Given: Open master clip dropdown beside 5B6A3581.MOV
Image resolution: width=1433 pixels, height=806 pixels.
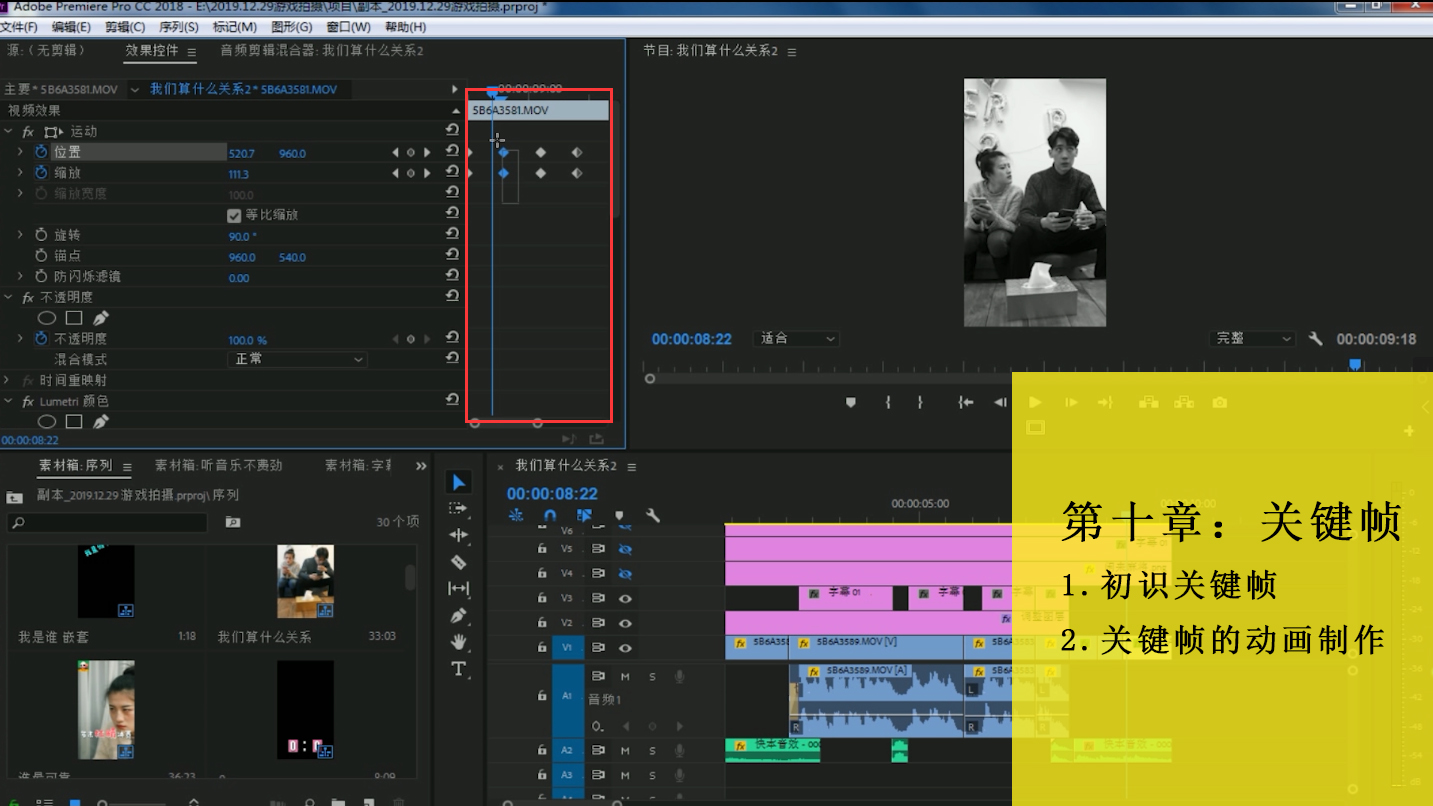Looking at the screenshot, I should pos(134,90).
